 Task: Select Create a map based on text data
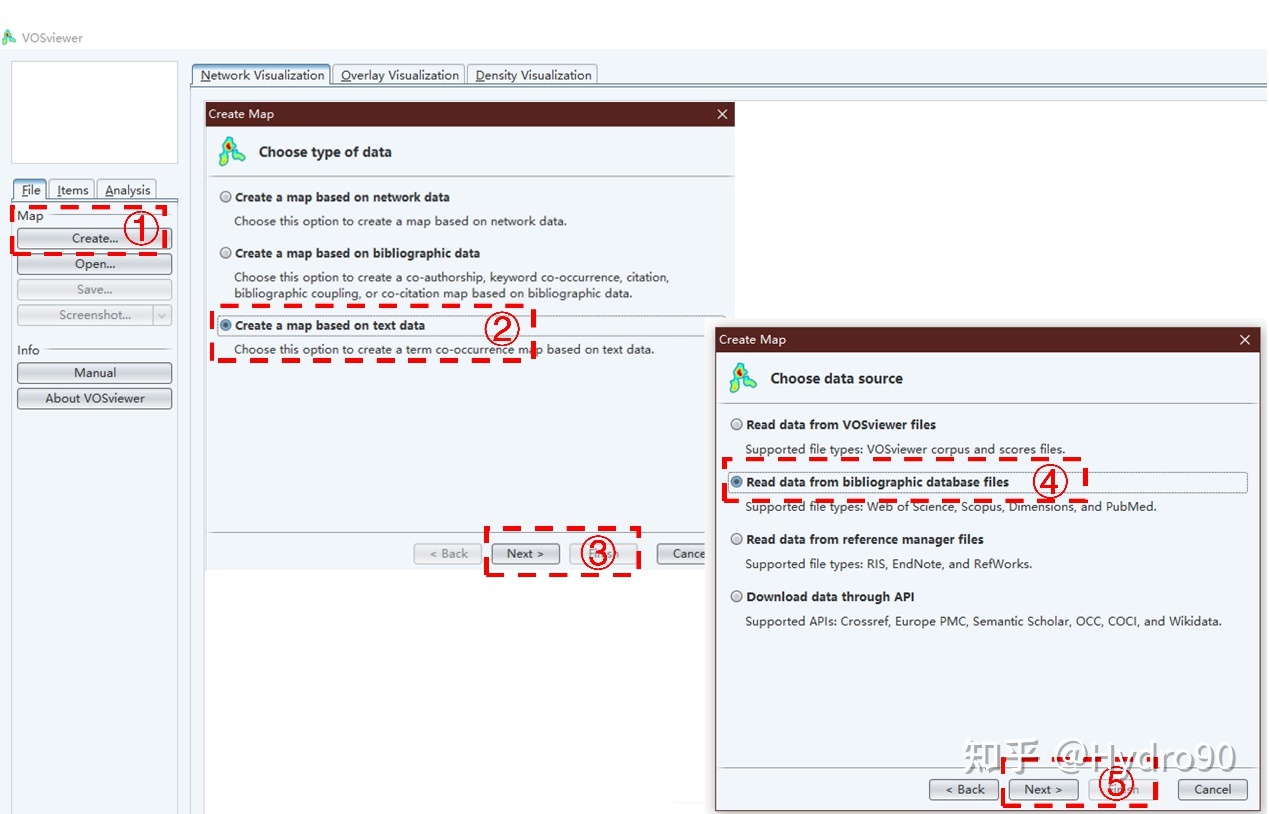pos(226,325)
